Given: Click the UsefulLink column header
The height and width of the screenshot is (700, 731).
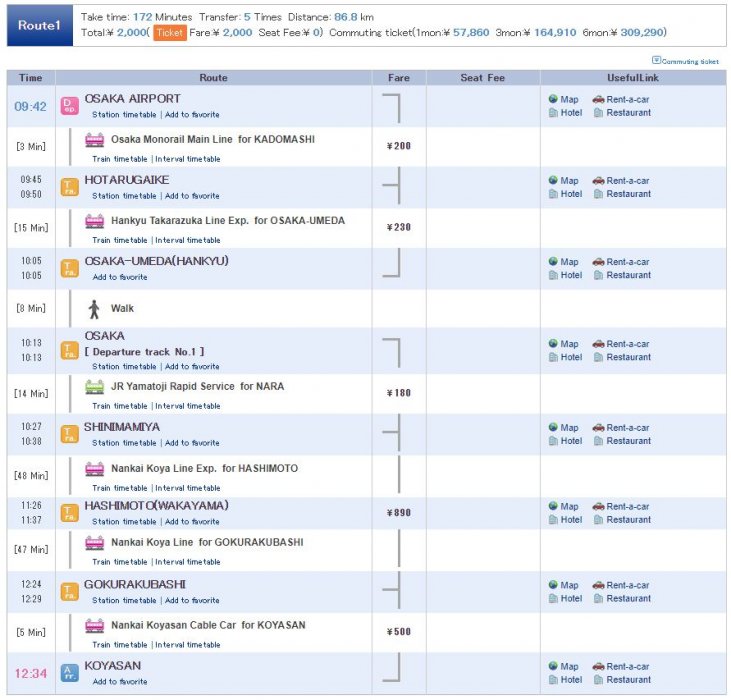Looking at the screenshot, I should 633,78.
